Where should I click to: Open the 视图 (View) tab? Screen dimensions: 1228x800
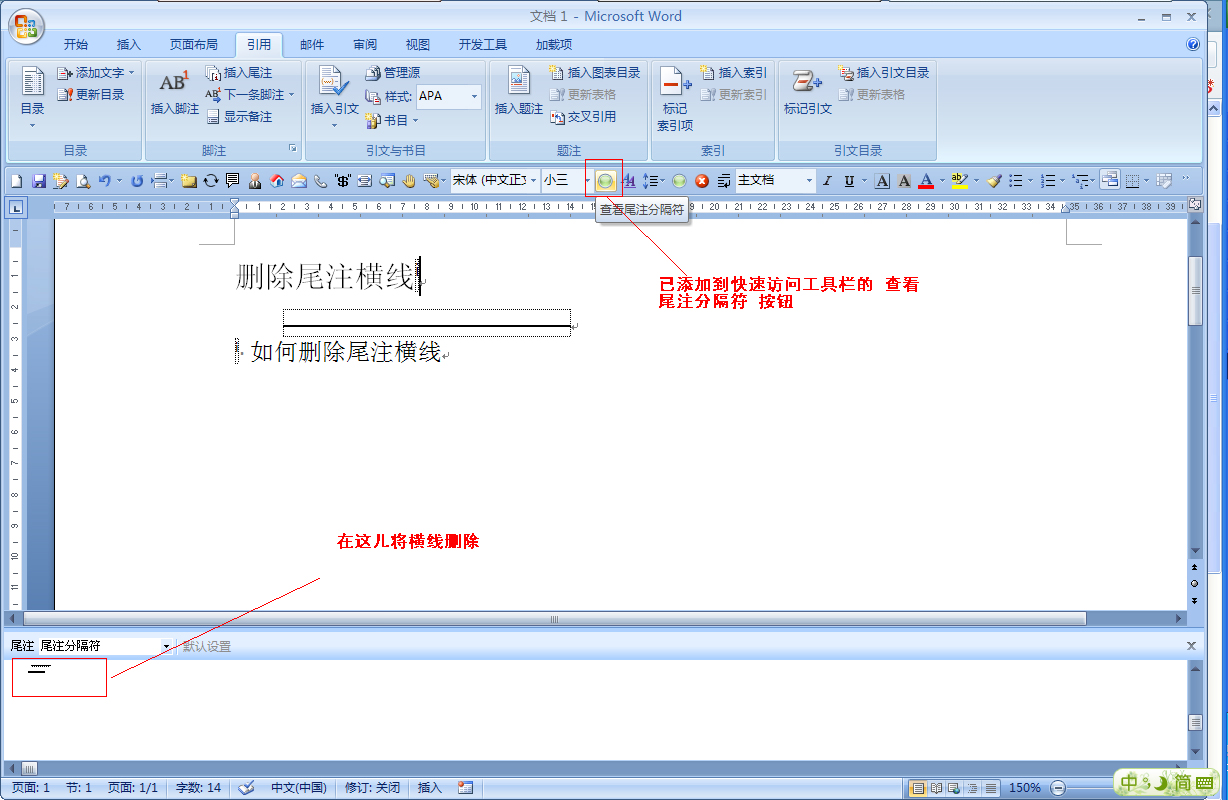[418, 45]
